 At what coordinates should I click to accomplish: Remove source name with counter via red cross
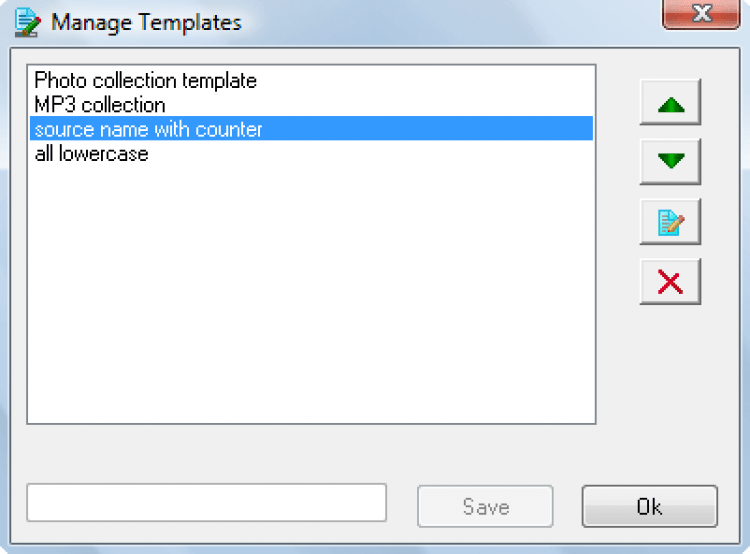[670, 282]
